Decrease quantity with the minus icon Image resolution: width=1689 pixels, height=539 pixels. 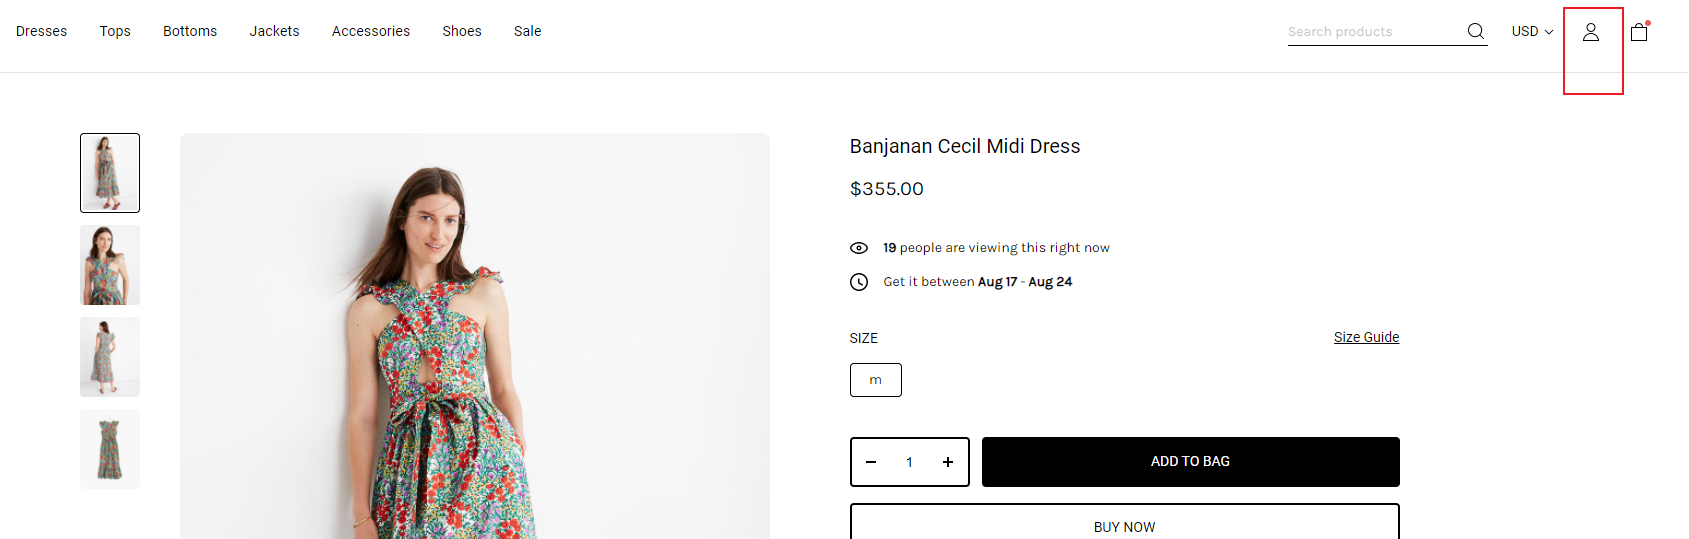point(871,462)
